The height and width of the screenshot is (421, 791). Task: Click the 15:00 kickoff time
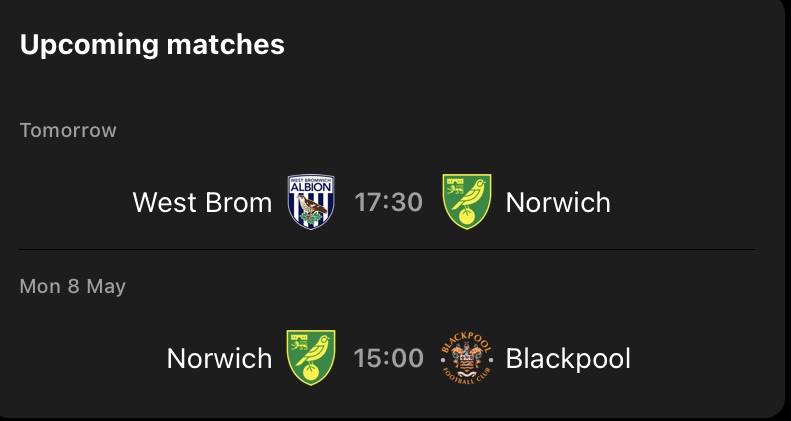[x=389, y=359]
